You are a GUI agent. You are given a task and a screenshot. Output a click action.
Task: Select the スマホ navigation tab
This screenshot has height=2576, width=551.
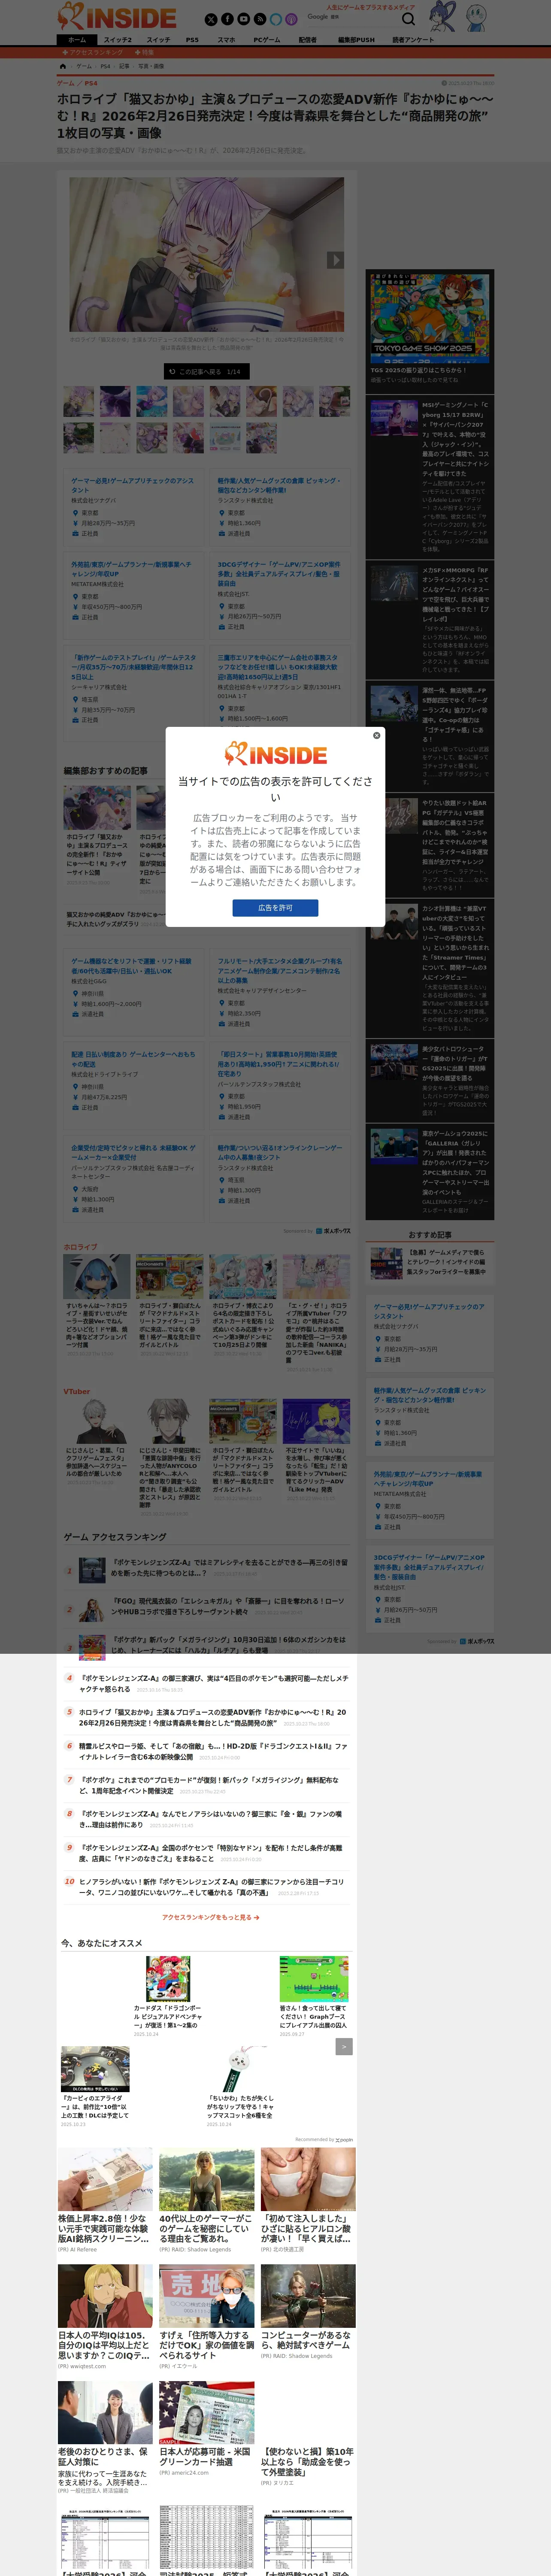tap(226, 40)
